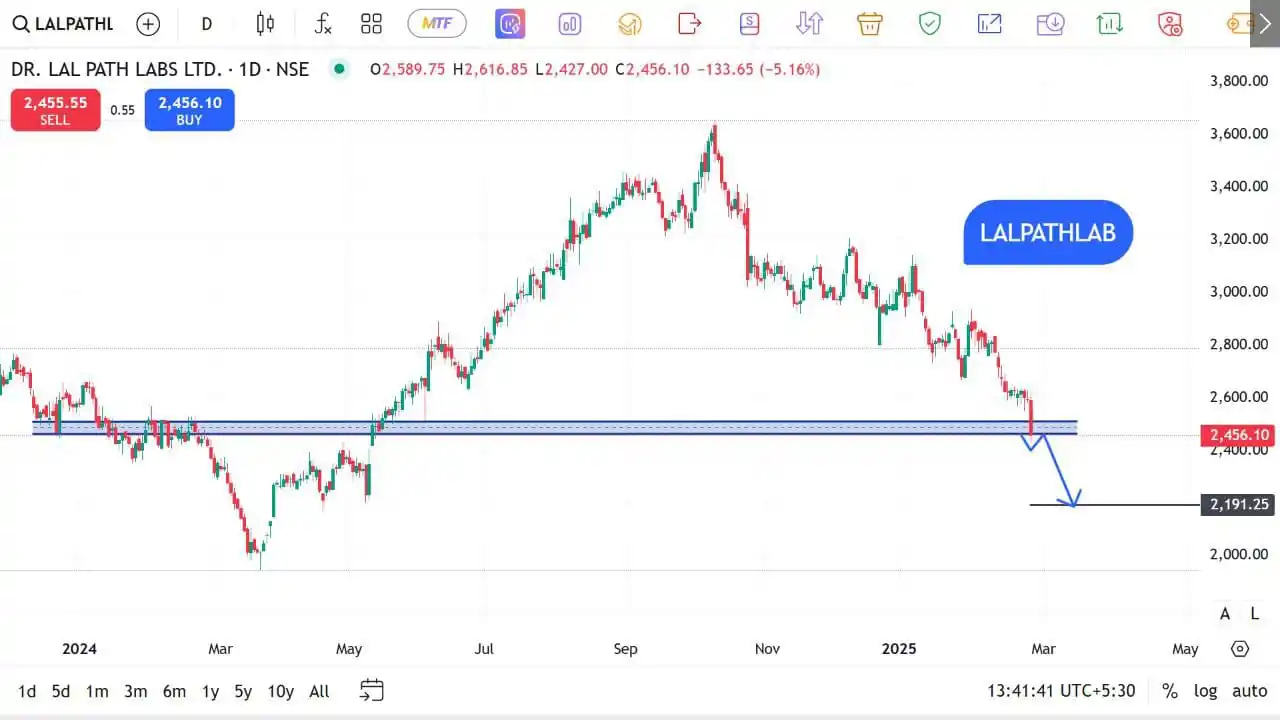
Task: Click the purple S square toolbar icon
Action: (750, 24)
